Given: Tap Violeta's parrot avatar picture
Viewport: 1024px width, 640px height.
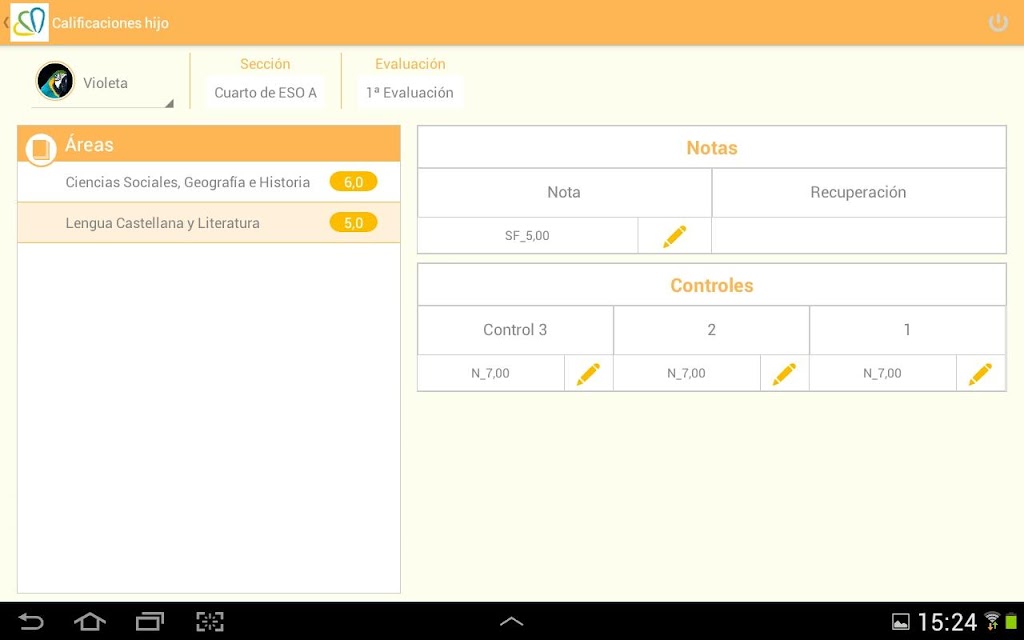Looking at the screenshot, I should (56, 81).
